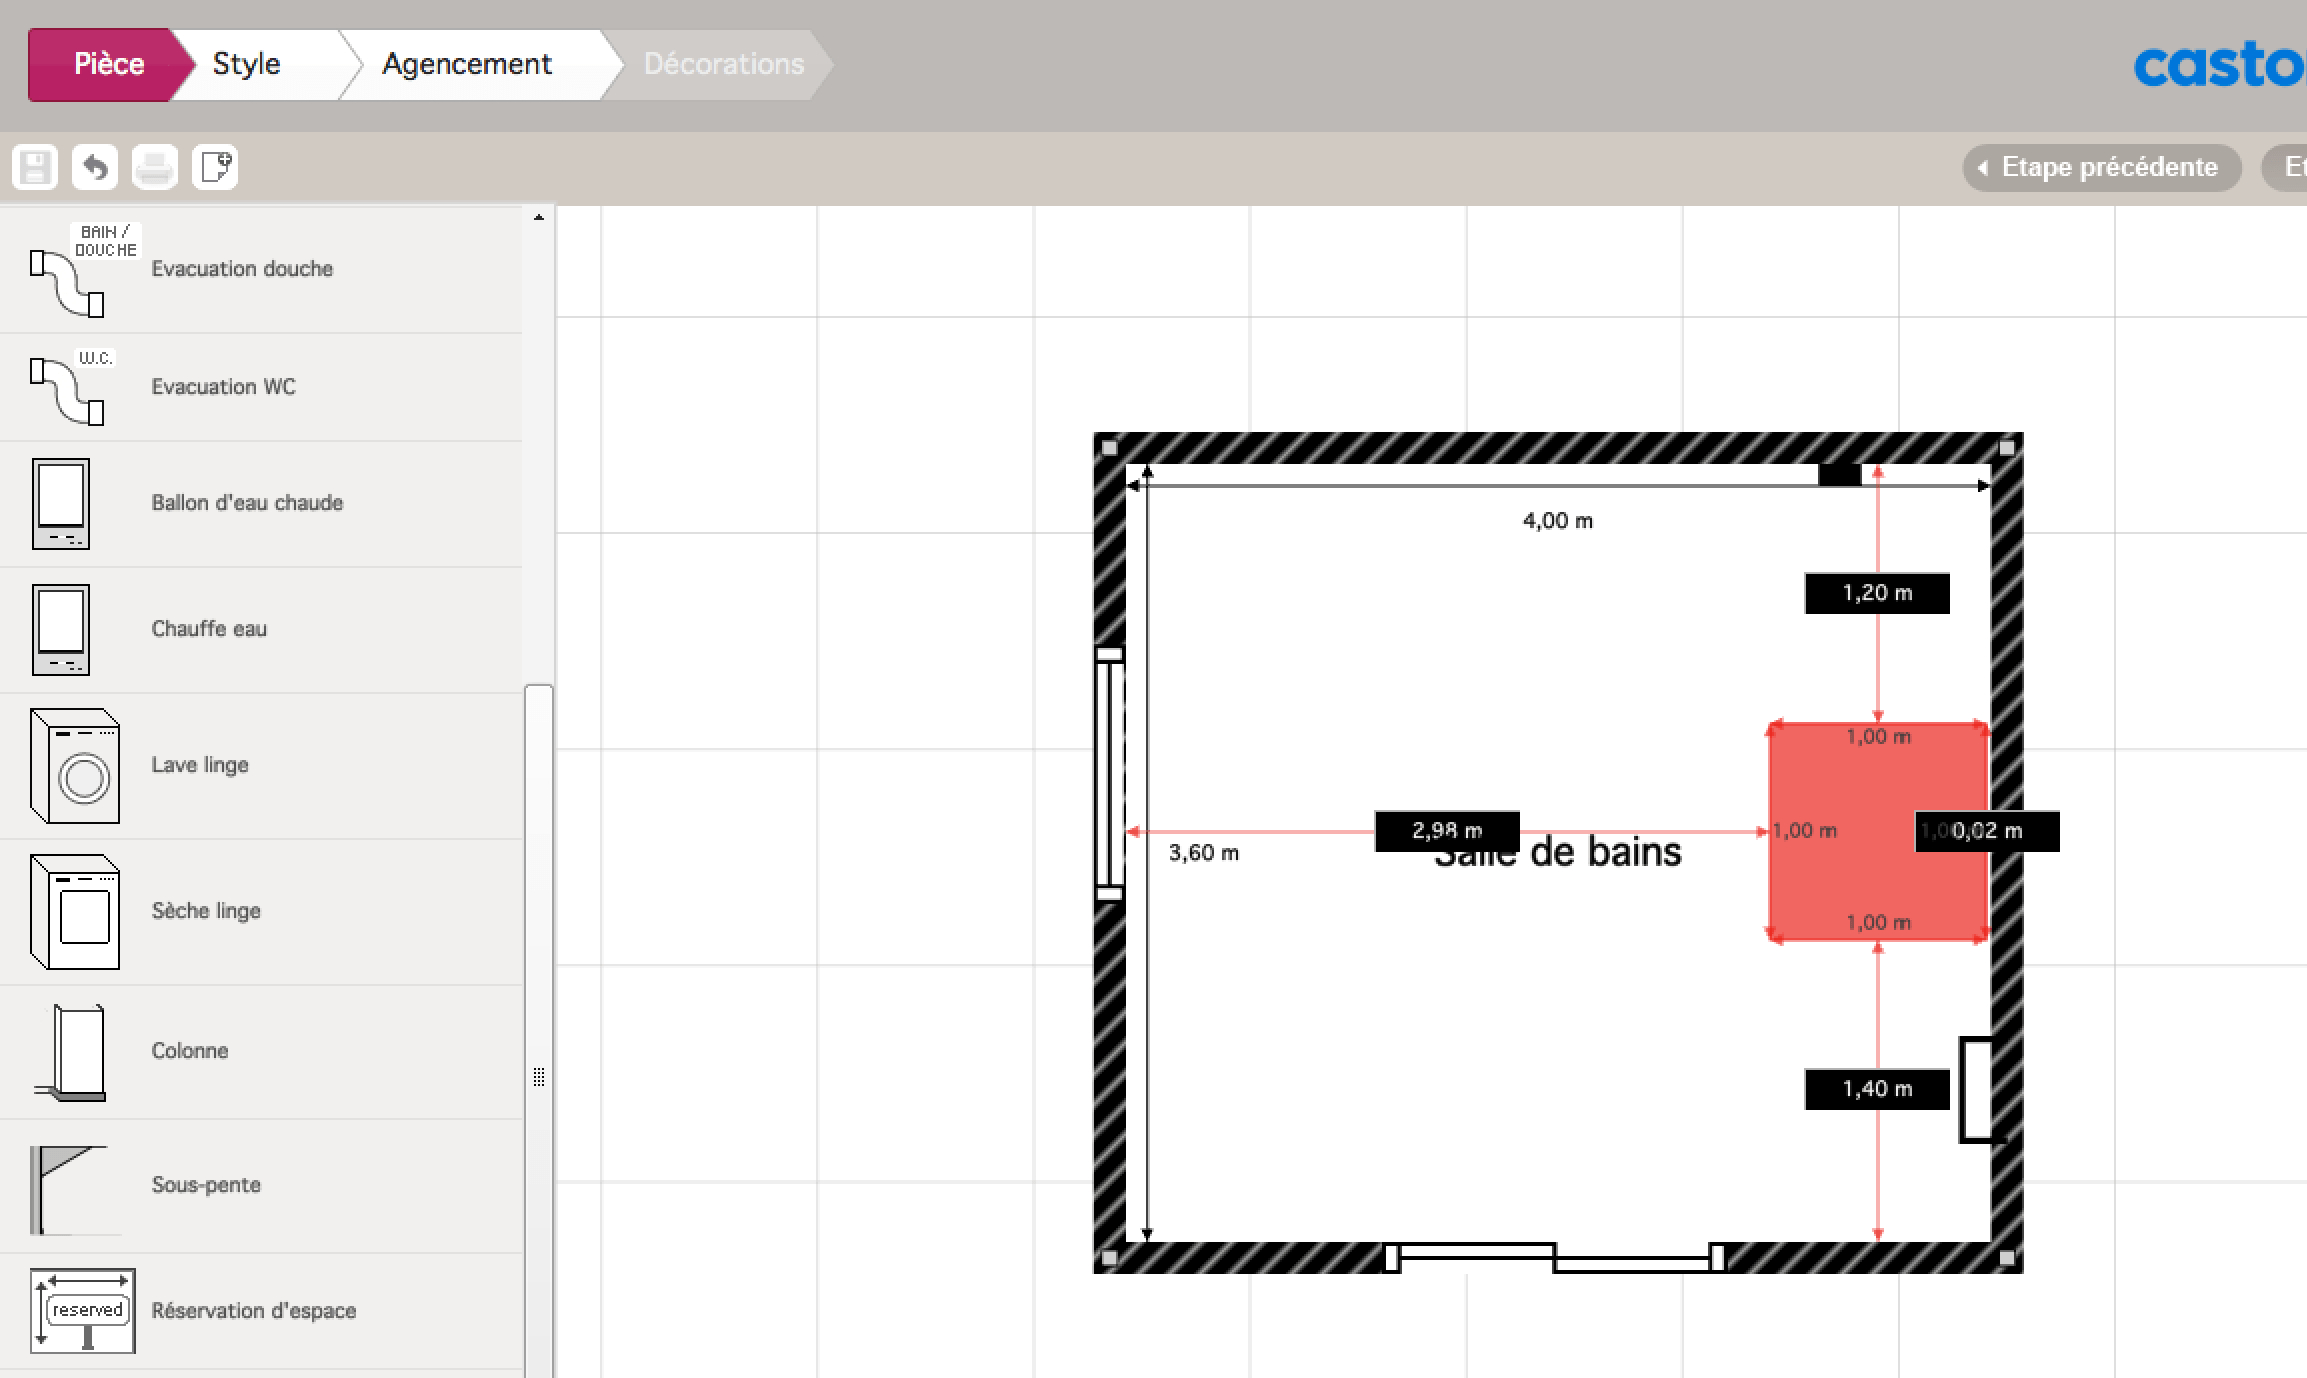Pick the Ballon d'eau chaude icon
This screenshot has height=1378, width=2307.
pyautogui.click(x=61, y=503)
